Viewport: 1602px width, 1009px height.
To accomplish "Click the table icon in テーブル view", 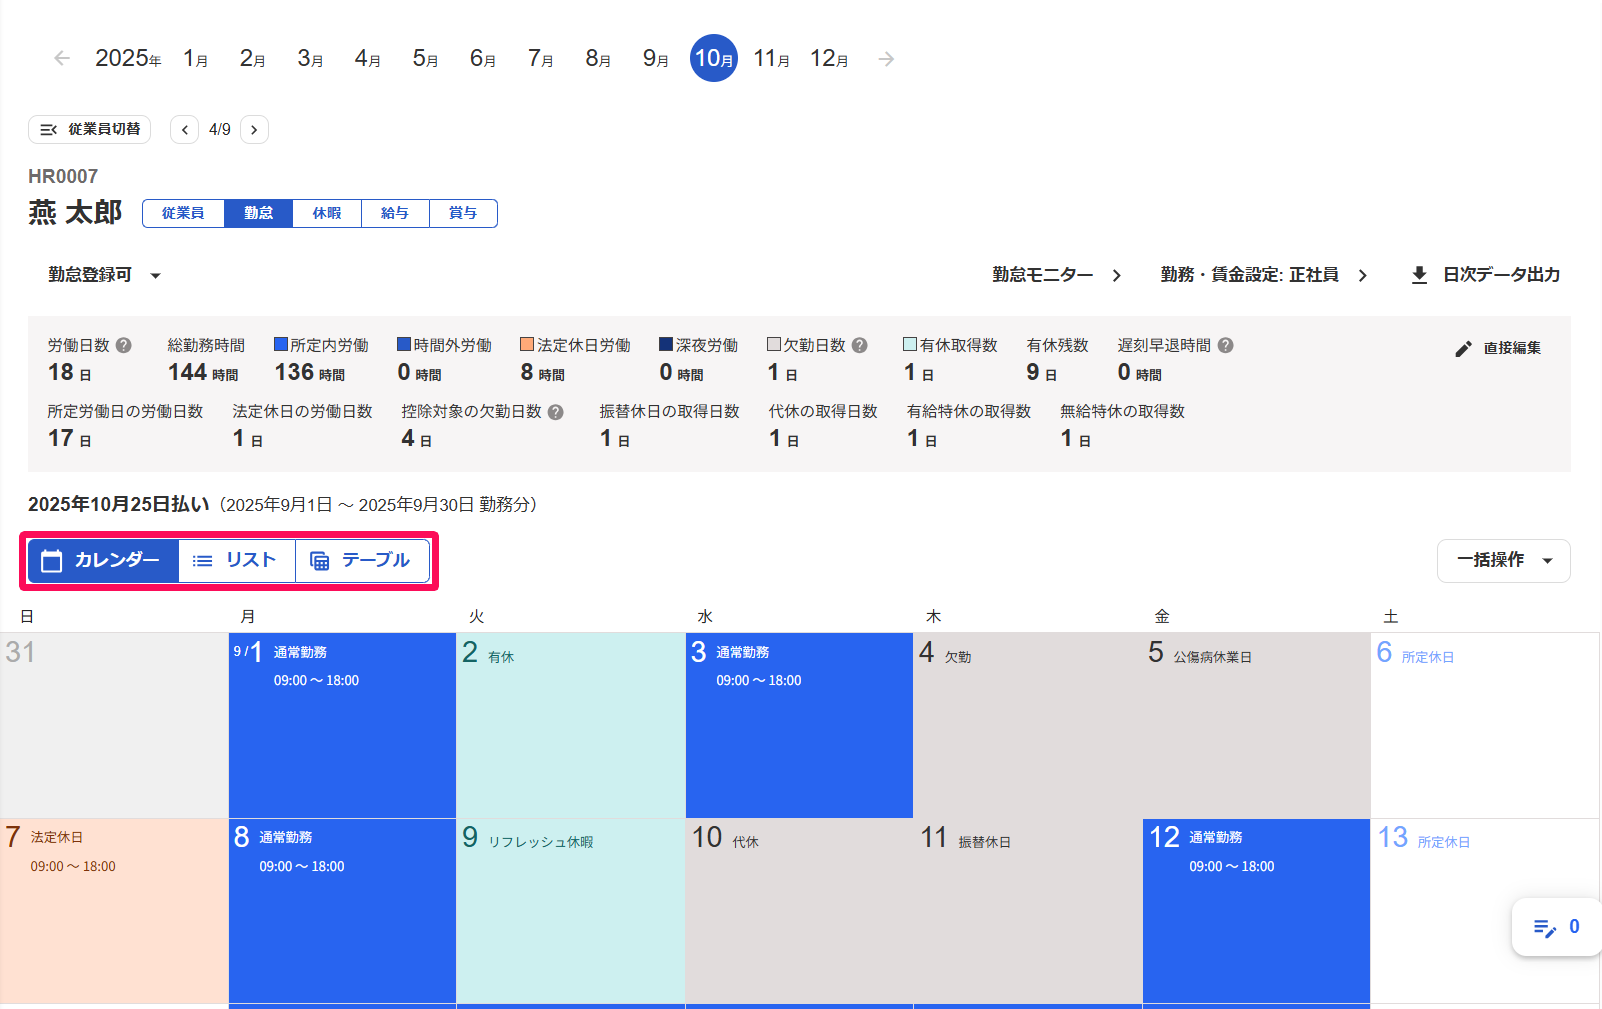I will tap(319, 561).
